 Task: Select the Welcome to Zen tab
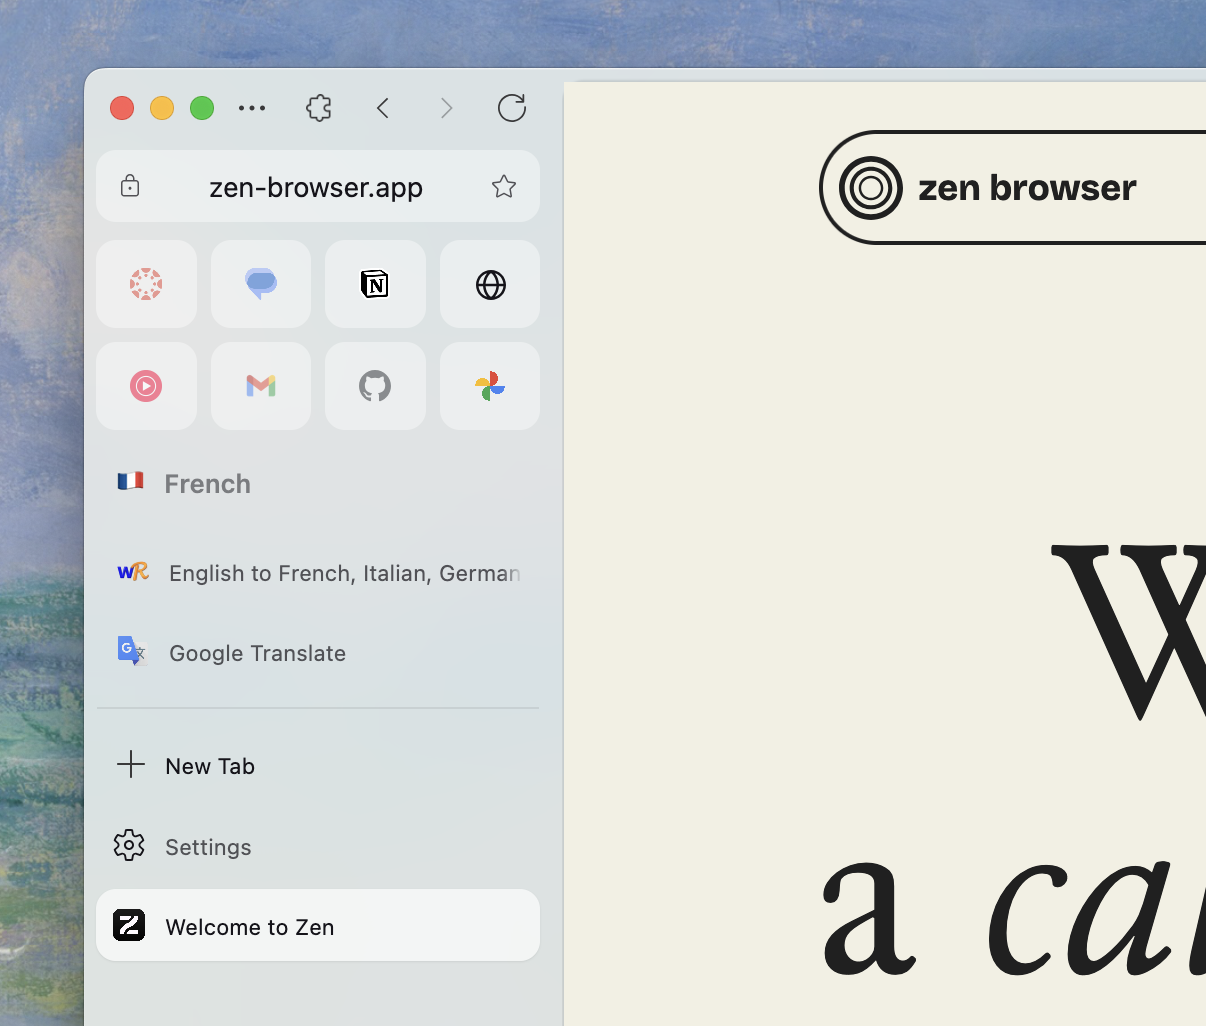pos(318,926)
